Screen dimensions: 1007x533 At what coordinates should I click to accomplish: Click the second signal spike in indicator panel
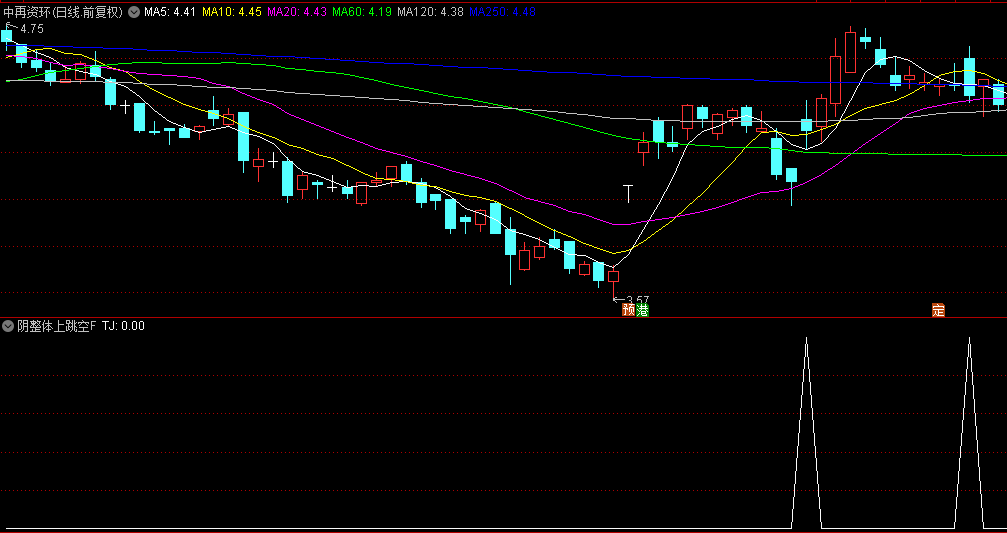click(x=969, y=432)
